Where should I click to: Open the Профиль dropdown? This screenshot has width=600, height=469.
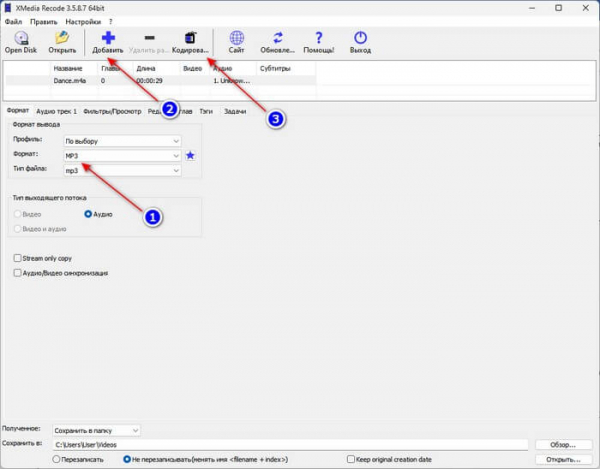(122, 141)
